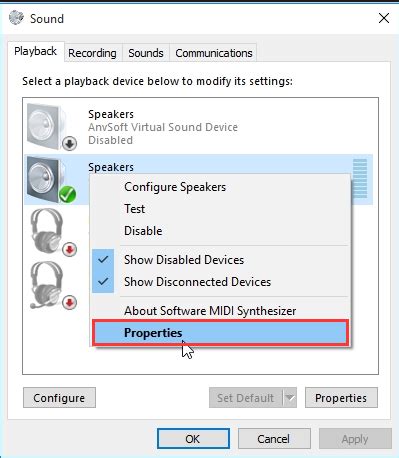Image resolution: width=399 pixels, height=458 pixels.
Task: Select the first unplugged headphones device icon
Action: coord(52,233)
